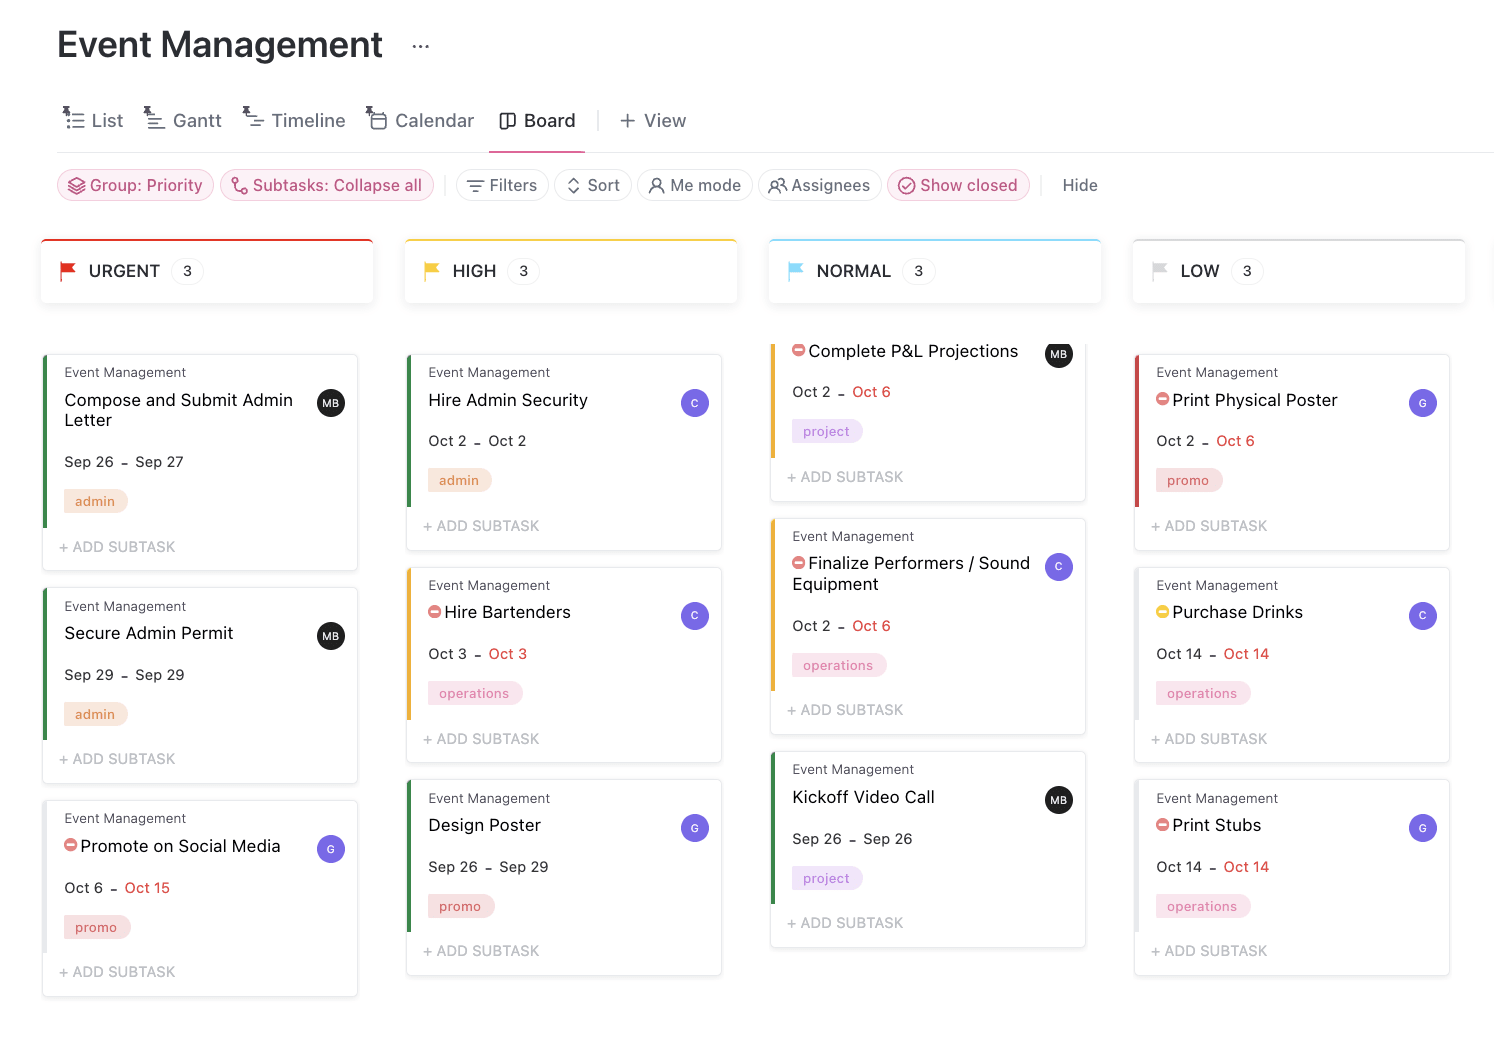Add subtask to Secure Admin Permit

coord(117,759)
